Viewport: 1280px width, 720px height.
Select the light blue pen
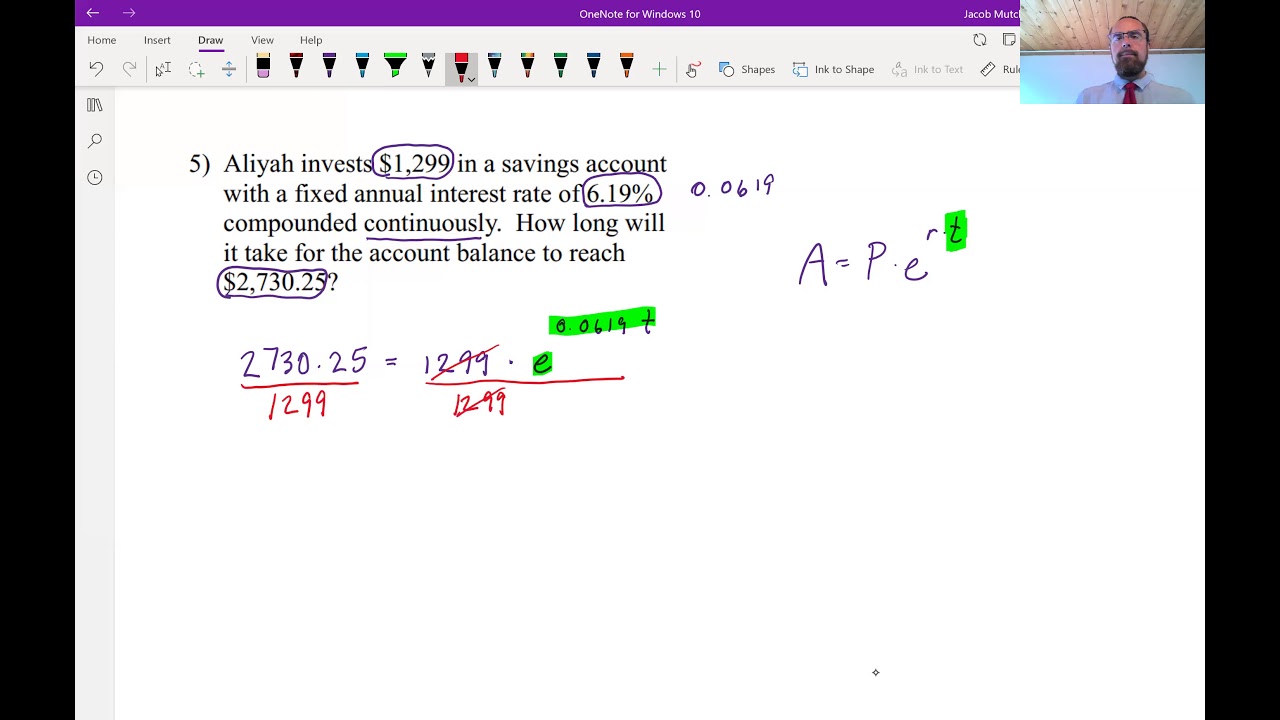pos(362,67)
